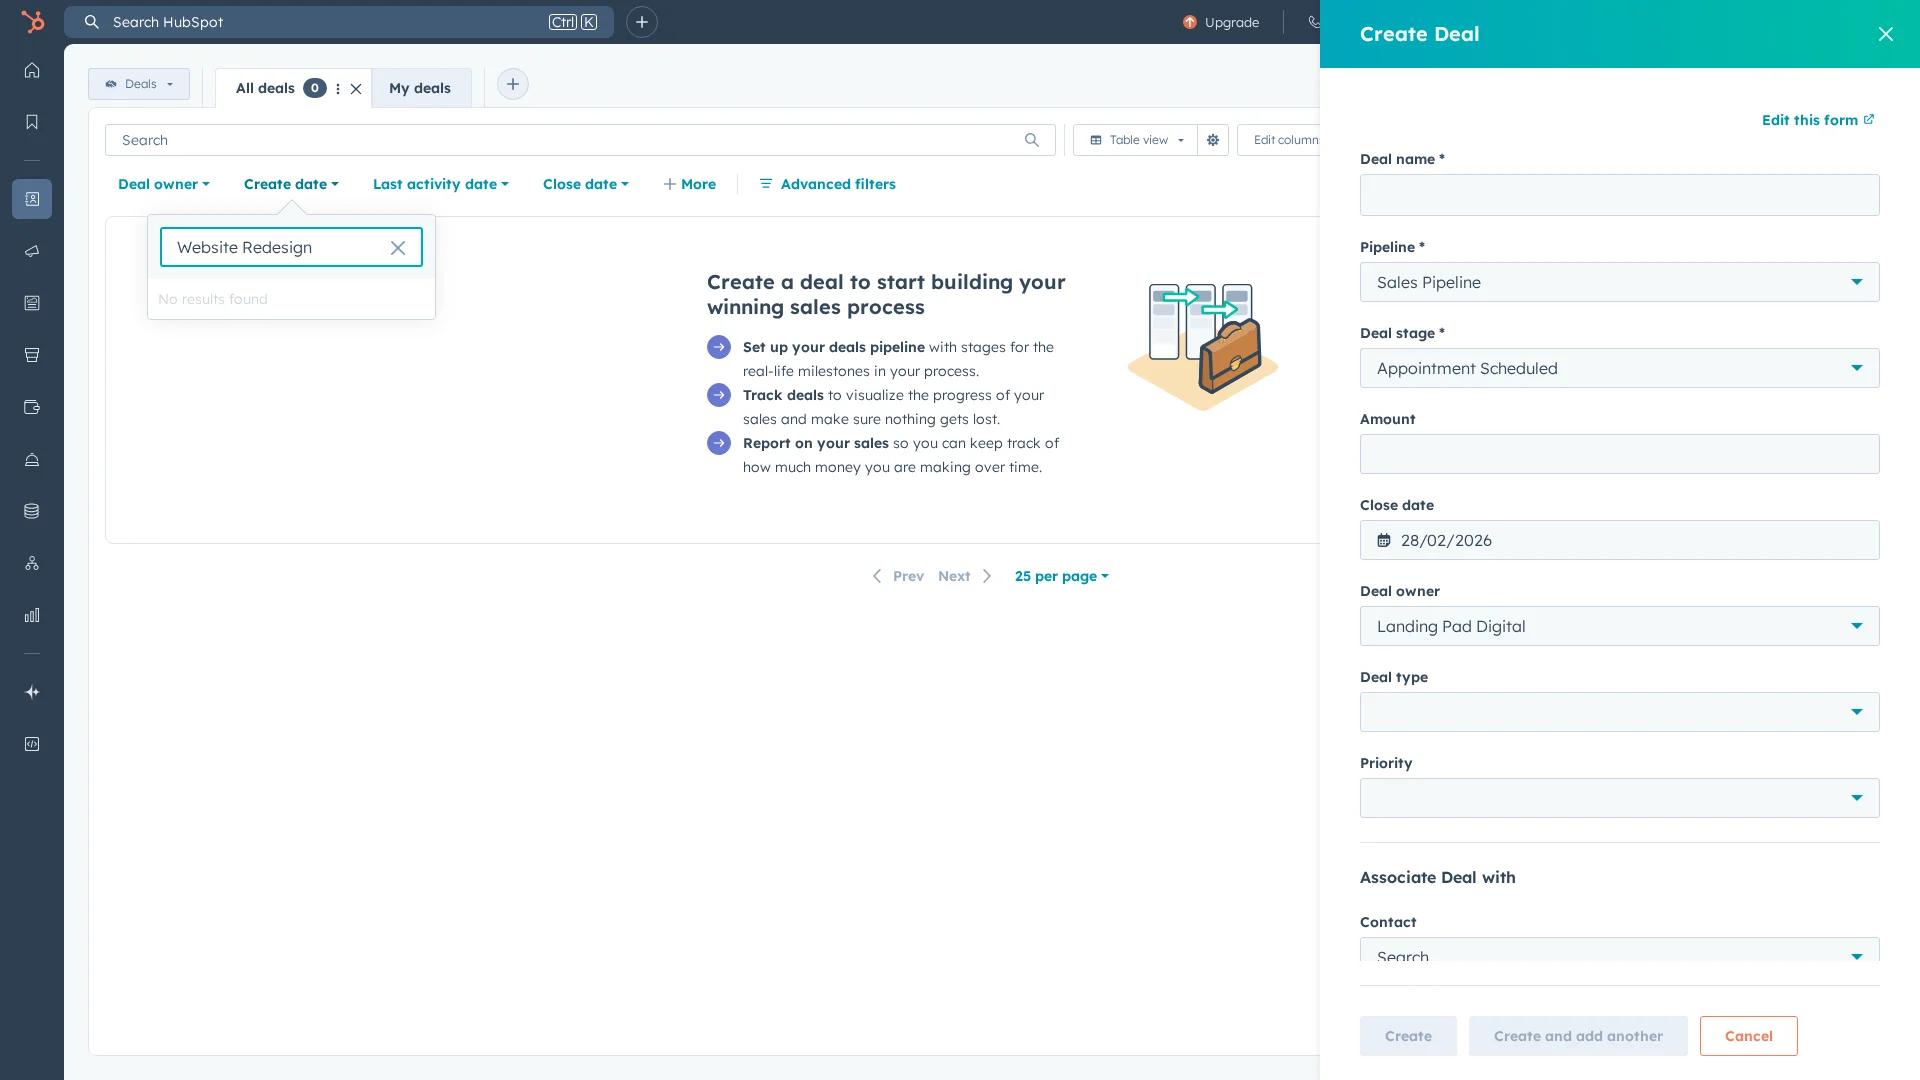Viewport: 1920px width, 1080px height.
Task: Click the Close date field showing 28/02/2026
Action: point(1618,540)
